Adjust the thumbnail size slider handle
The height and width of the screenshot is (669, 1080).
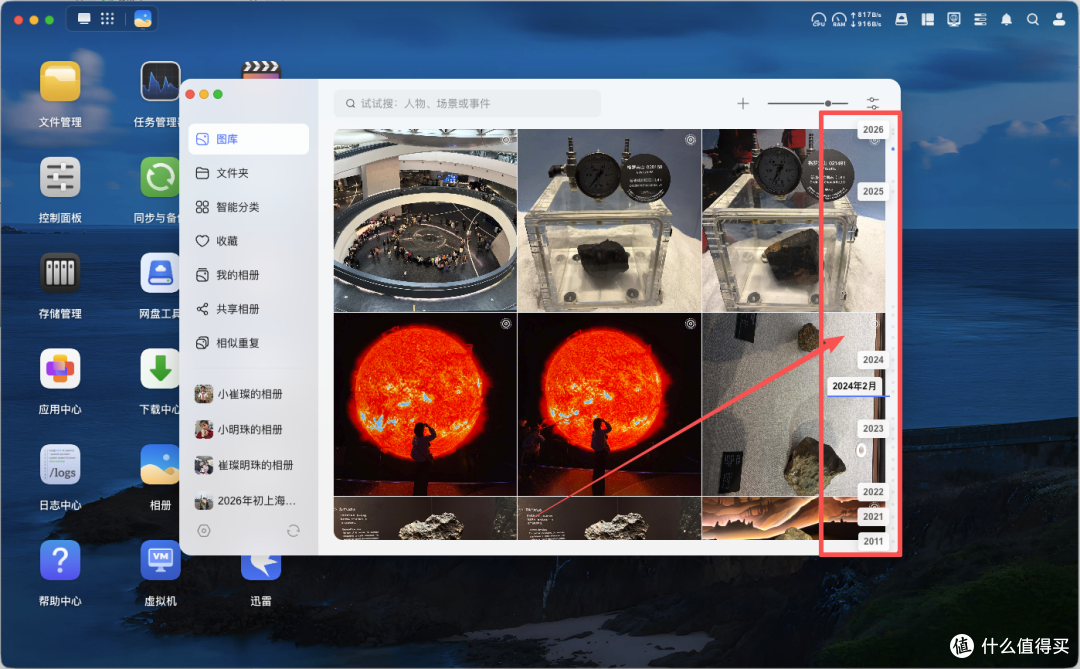pyautogui.click(x=828, y=103)
